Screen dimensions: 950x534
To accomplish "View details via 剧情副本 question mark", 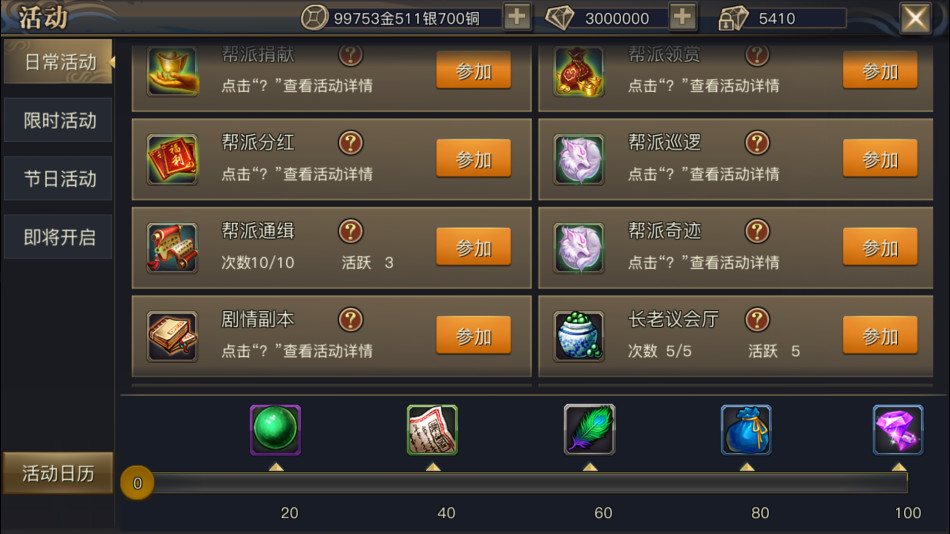I will click(x=350, y=319).
